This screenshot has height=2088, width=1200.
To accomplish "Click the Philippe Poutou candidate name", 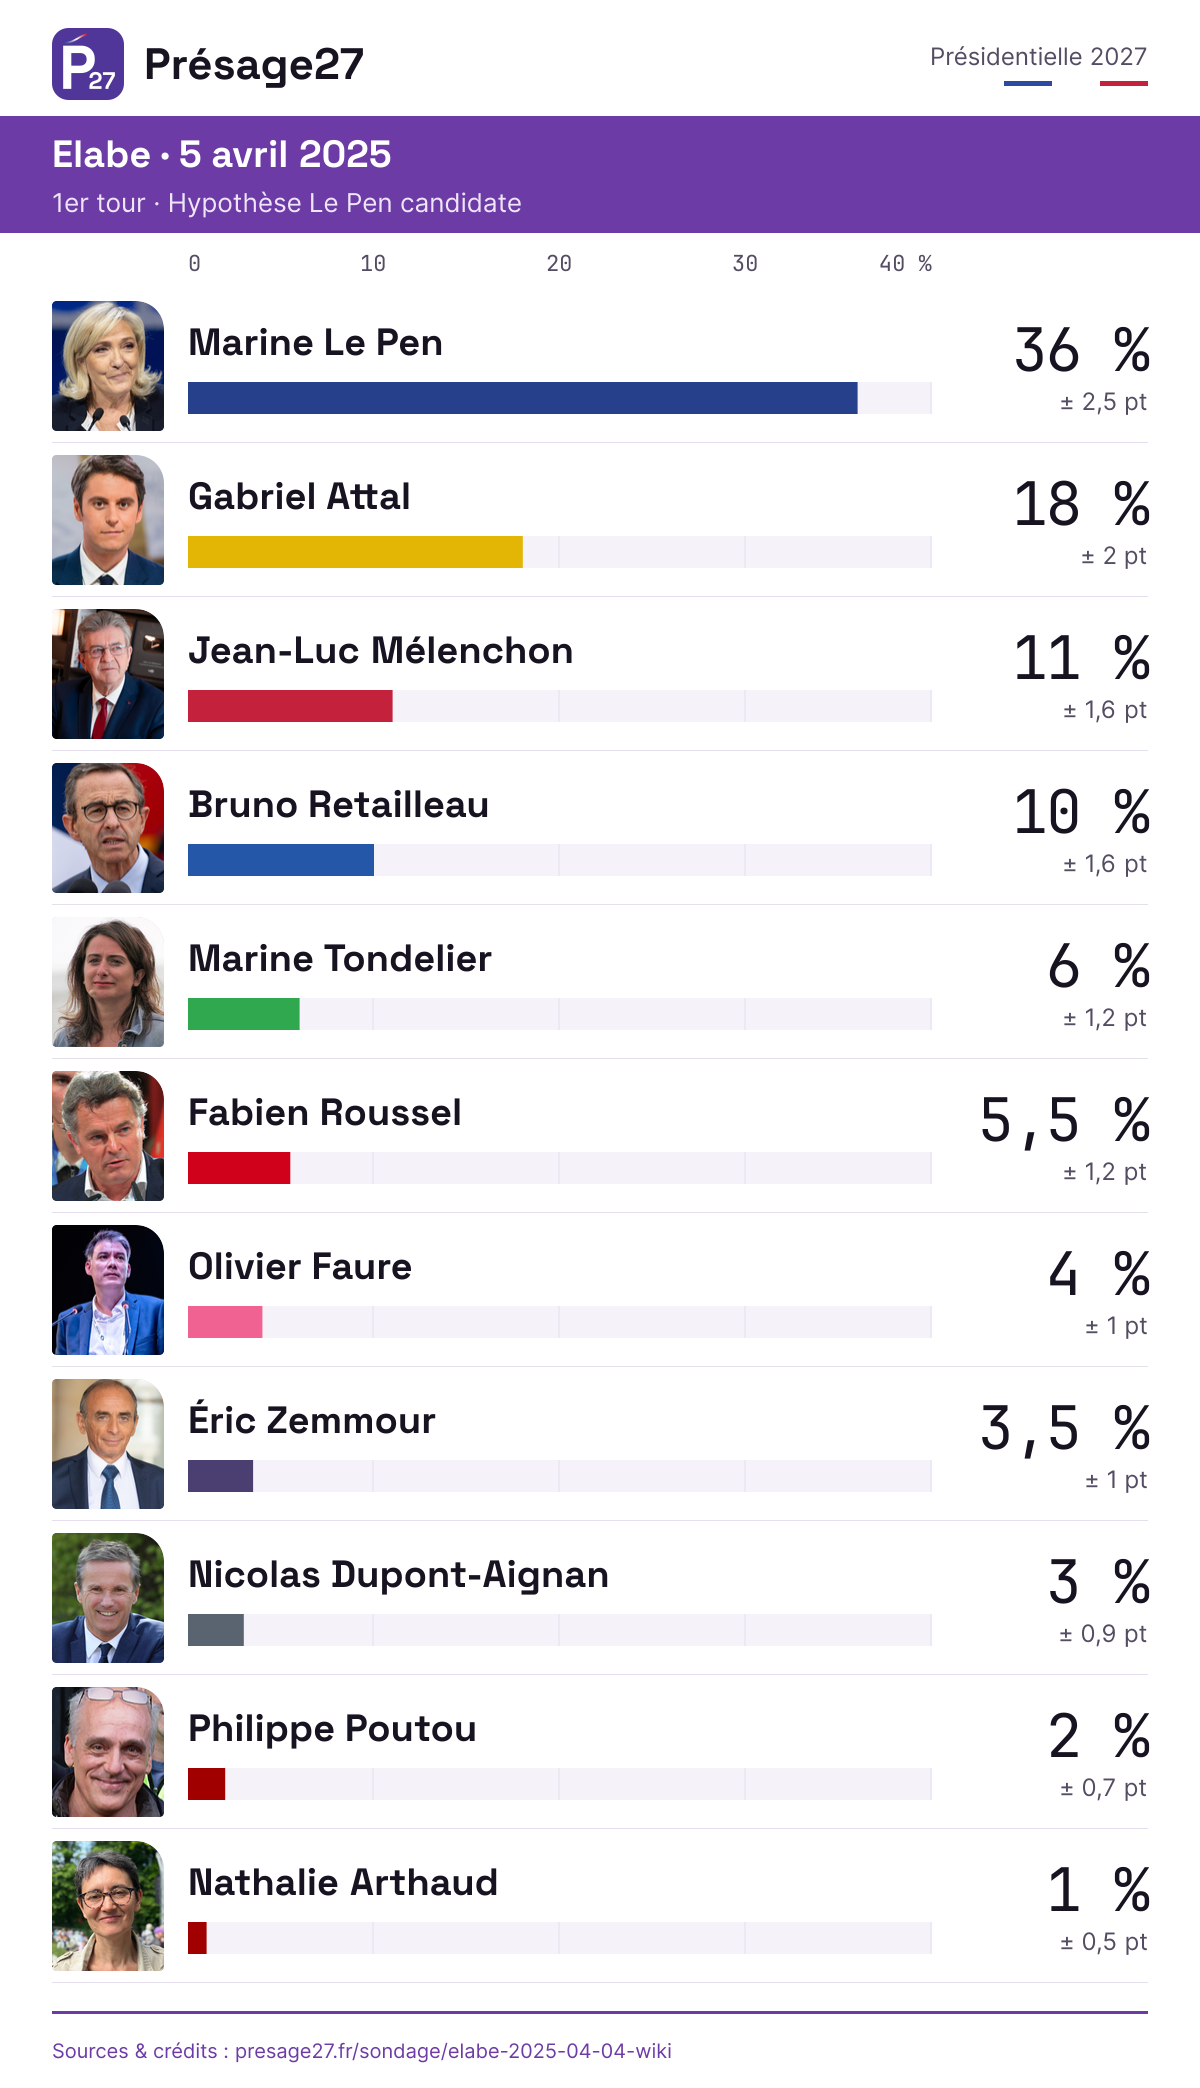I will [x=332, y=1729].
